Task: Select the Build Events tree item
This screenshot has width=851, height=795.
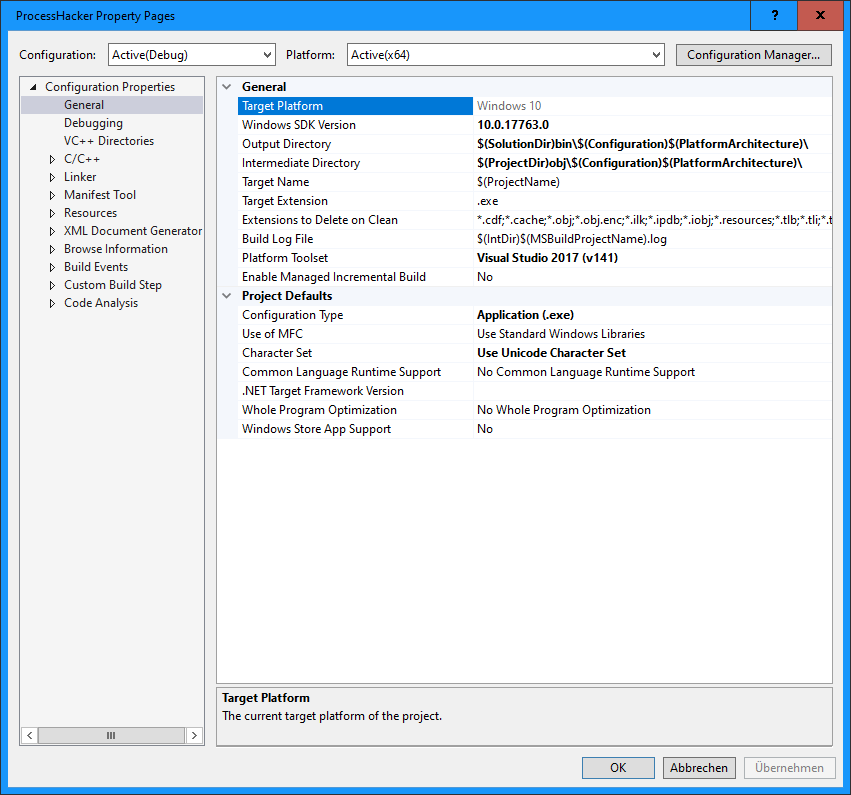Action: 96,266
